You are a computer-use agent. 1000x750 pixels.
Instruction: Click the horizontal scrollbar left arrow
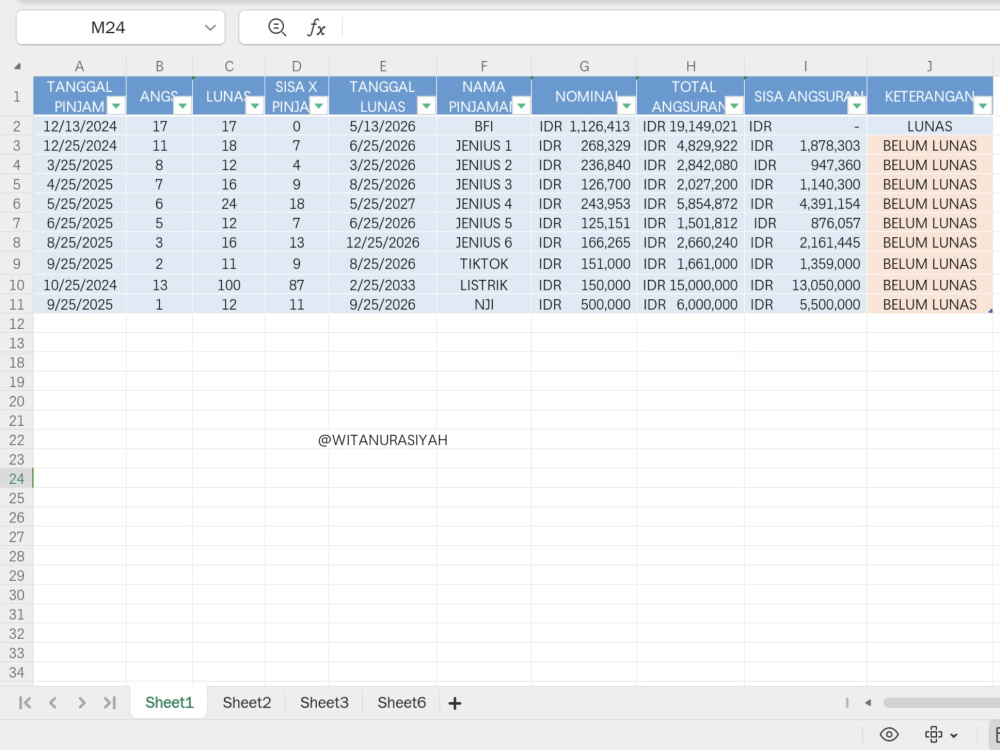[x=867, y=703]
